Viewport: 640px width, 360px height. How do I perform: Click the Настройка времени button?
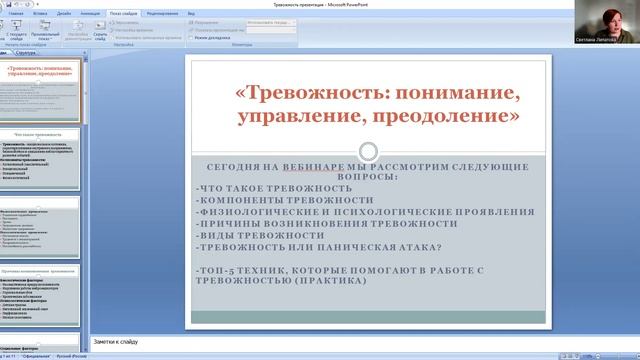coord(131,30)
